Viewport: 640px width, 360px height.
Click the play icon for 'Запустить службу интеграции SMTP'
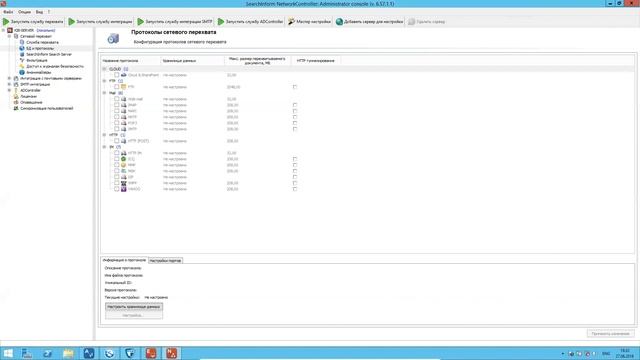tap(141, 22)
